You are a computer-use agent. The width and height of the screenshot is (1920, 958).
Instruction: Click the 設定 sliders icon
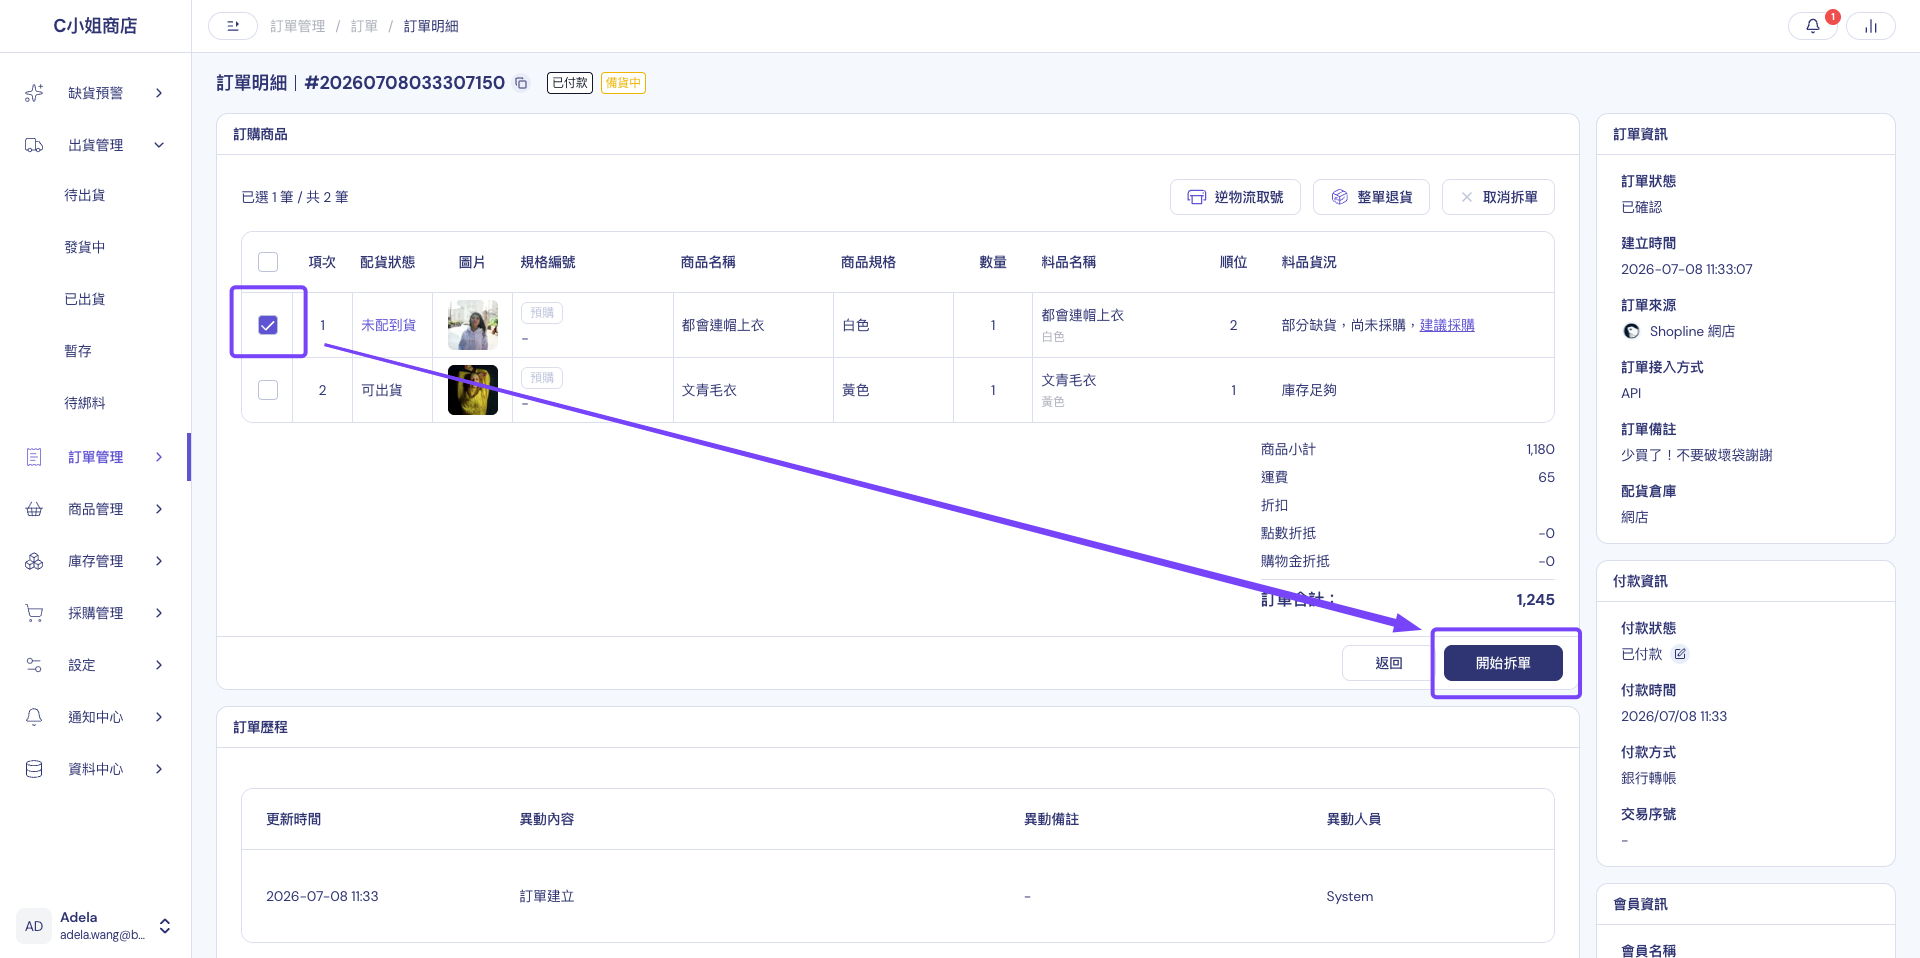pos(34,665)
